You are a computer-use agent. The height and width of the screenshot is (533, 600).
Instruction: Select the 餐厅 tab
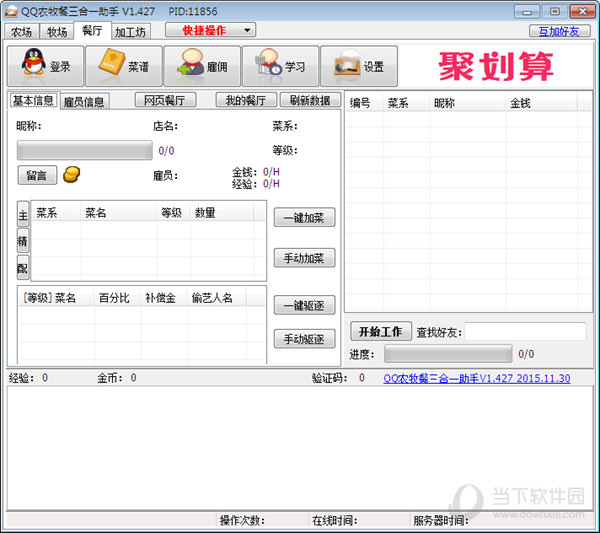[92, 30]
